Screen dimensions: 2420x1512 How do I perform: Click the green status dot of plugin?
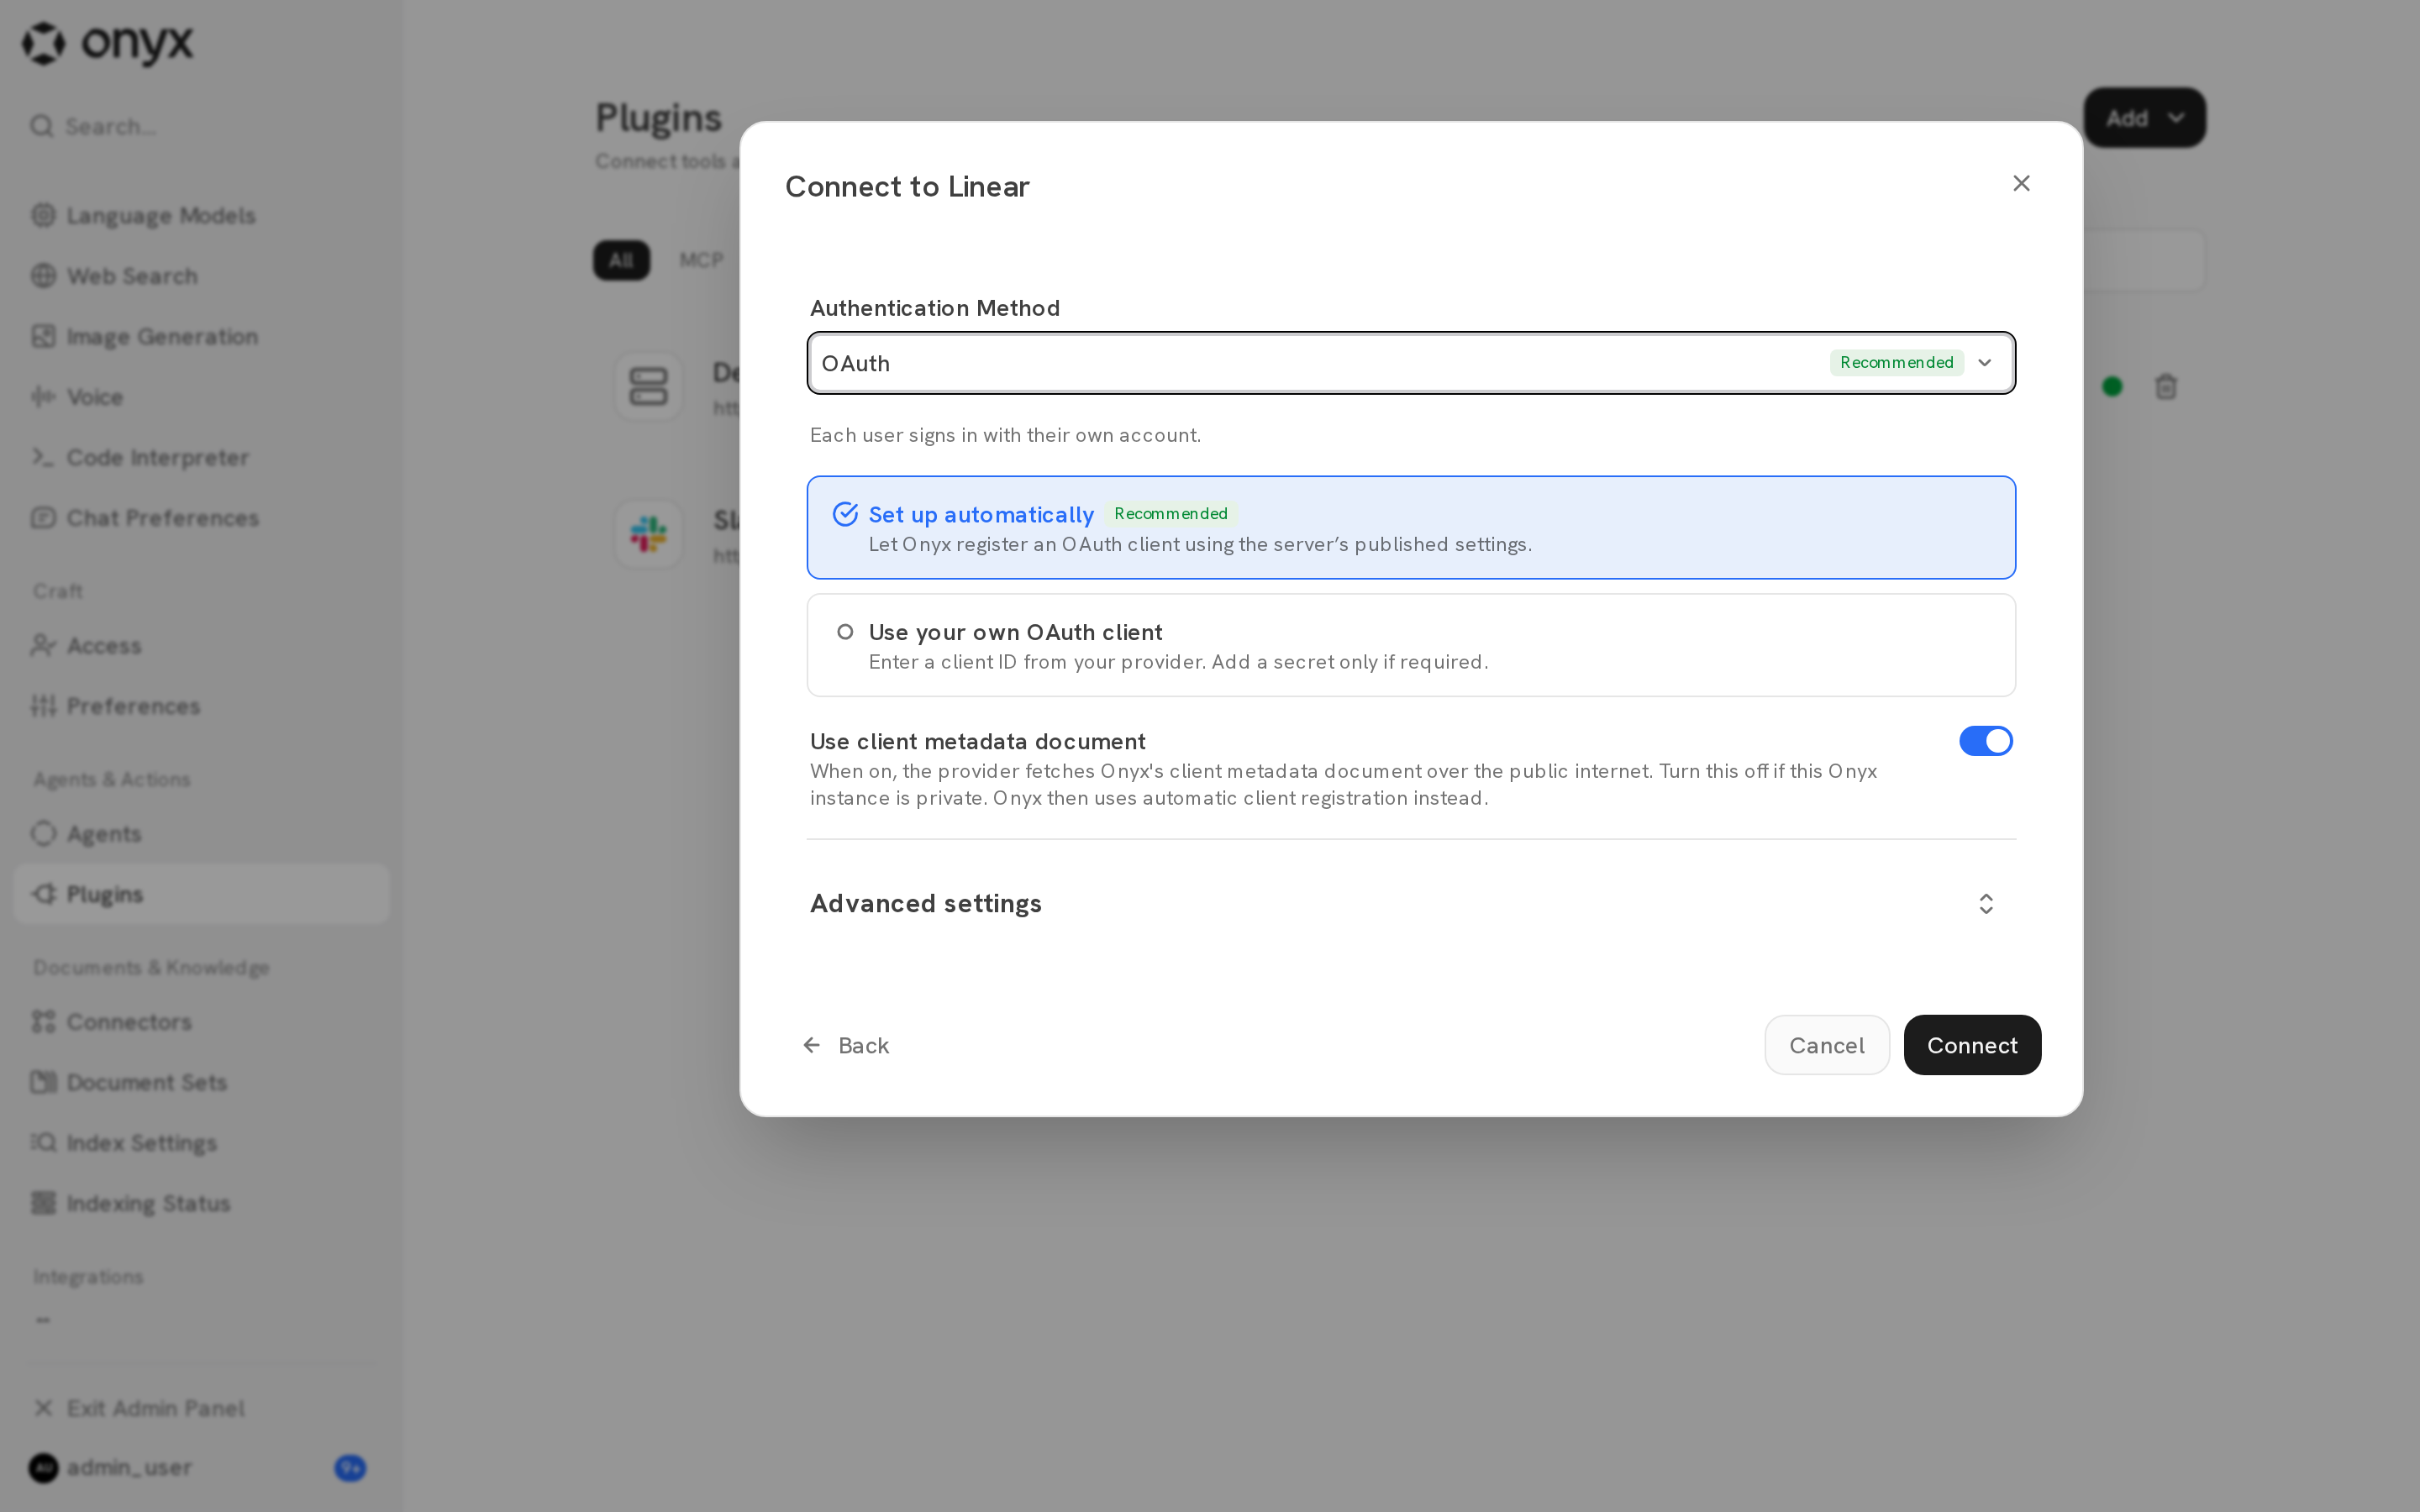(x=2112, y=386)
